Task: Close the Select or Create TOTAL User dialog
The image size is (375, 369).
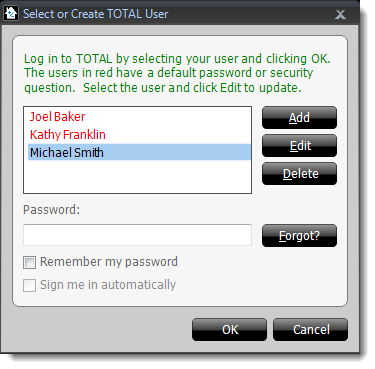Action: [x=340, y=15]
